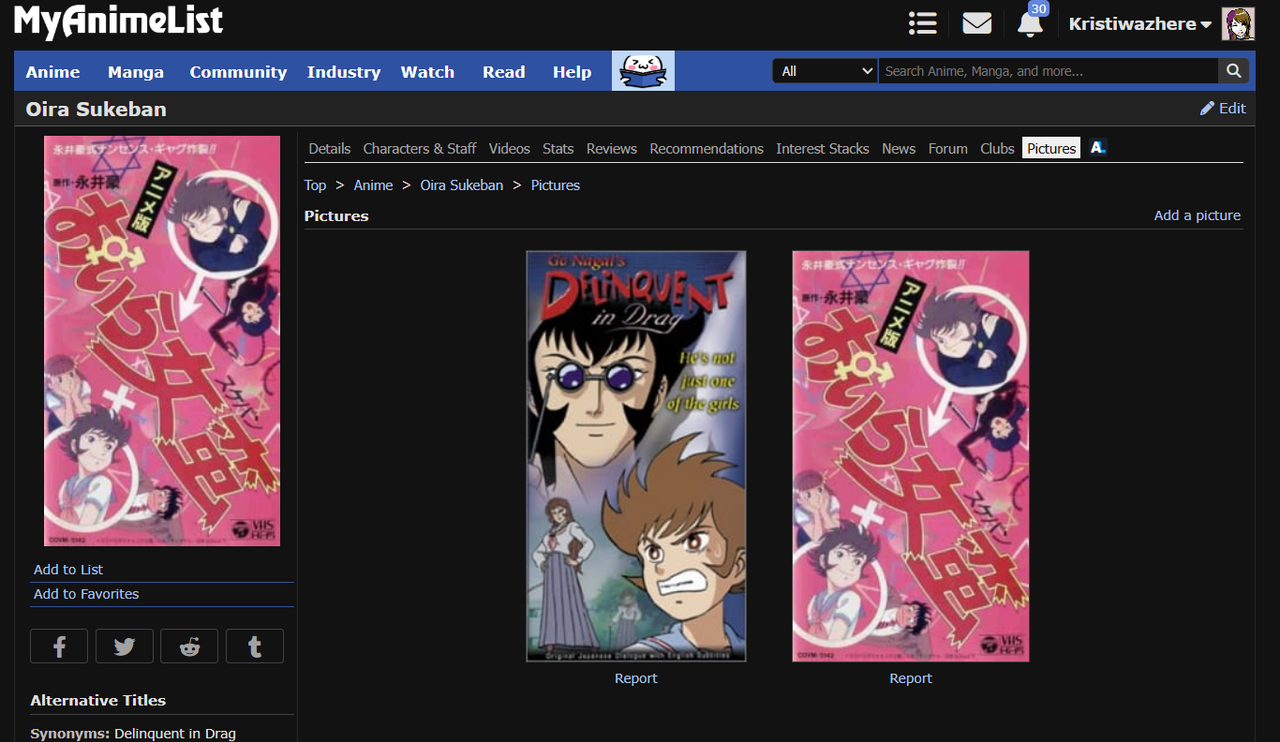Report the pink Japanese VHS picture
The width and height of the screenshot is (1280, 742).
pos(910,678)
